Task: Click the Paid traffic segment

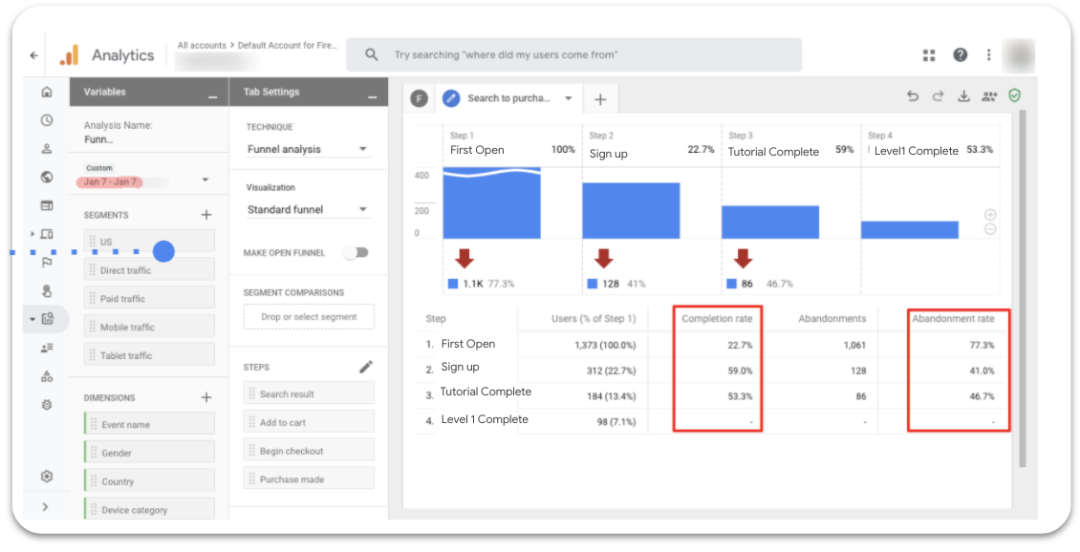Action: [149, 298]
